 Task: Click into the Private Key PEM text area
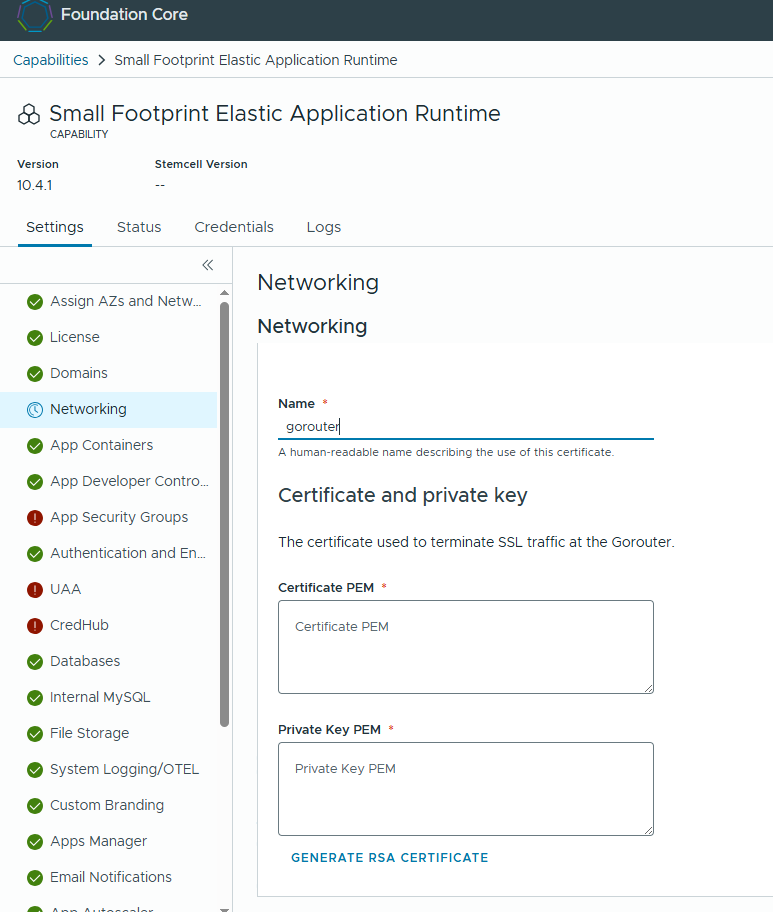pos(466,789)
